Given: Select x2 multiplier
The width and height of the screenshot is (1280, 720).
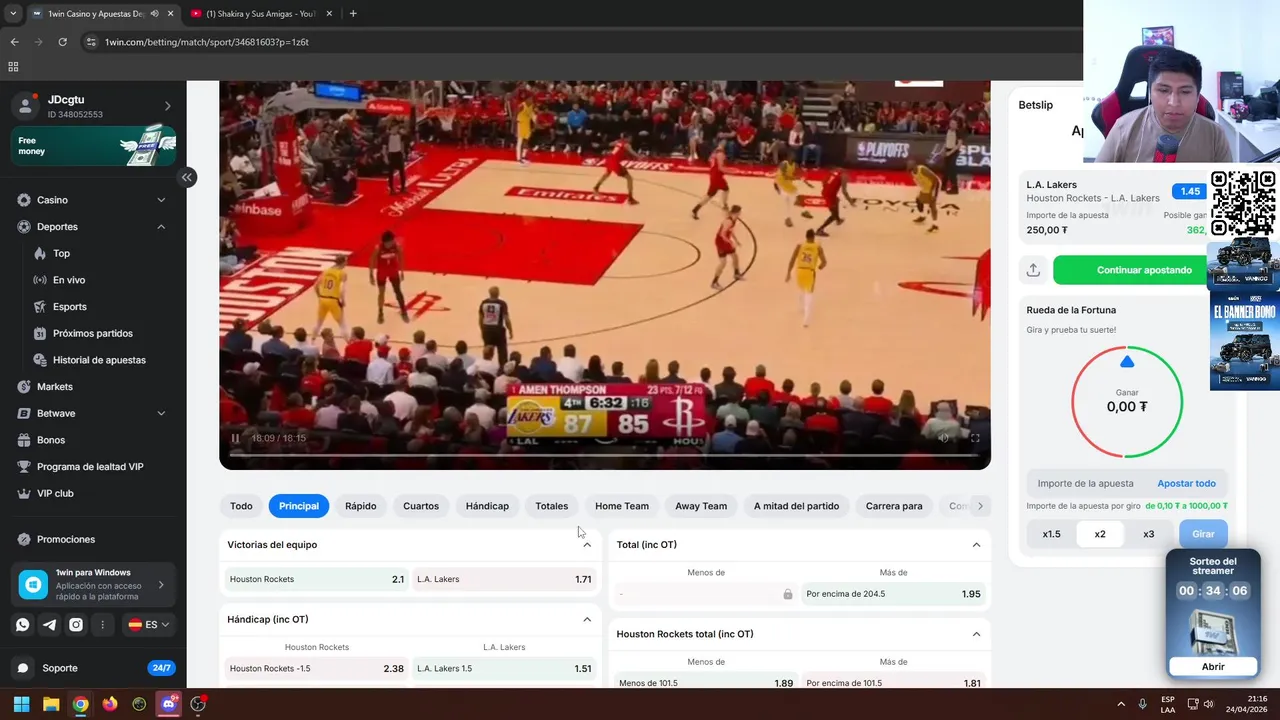Looking at the screenshot, I should click(1100, 534).
